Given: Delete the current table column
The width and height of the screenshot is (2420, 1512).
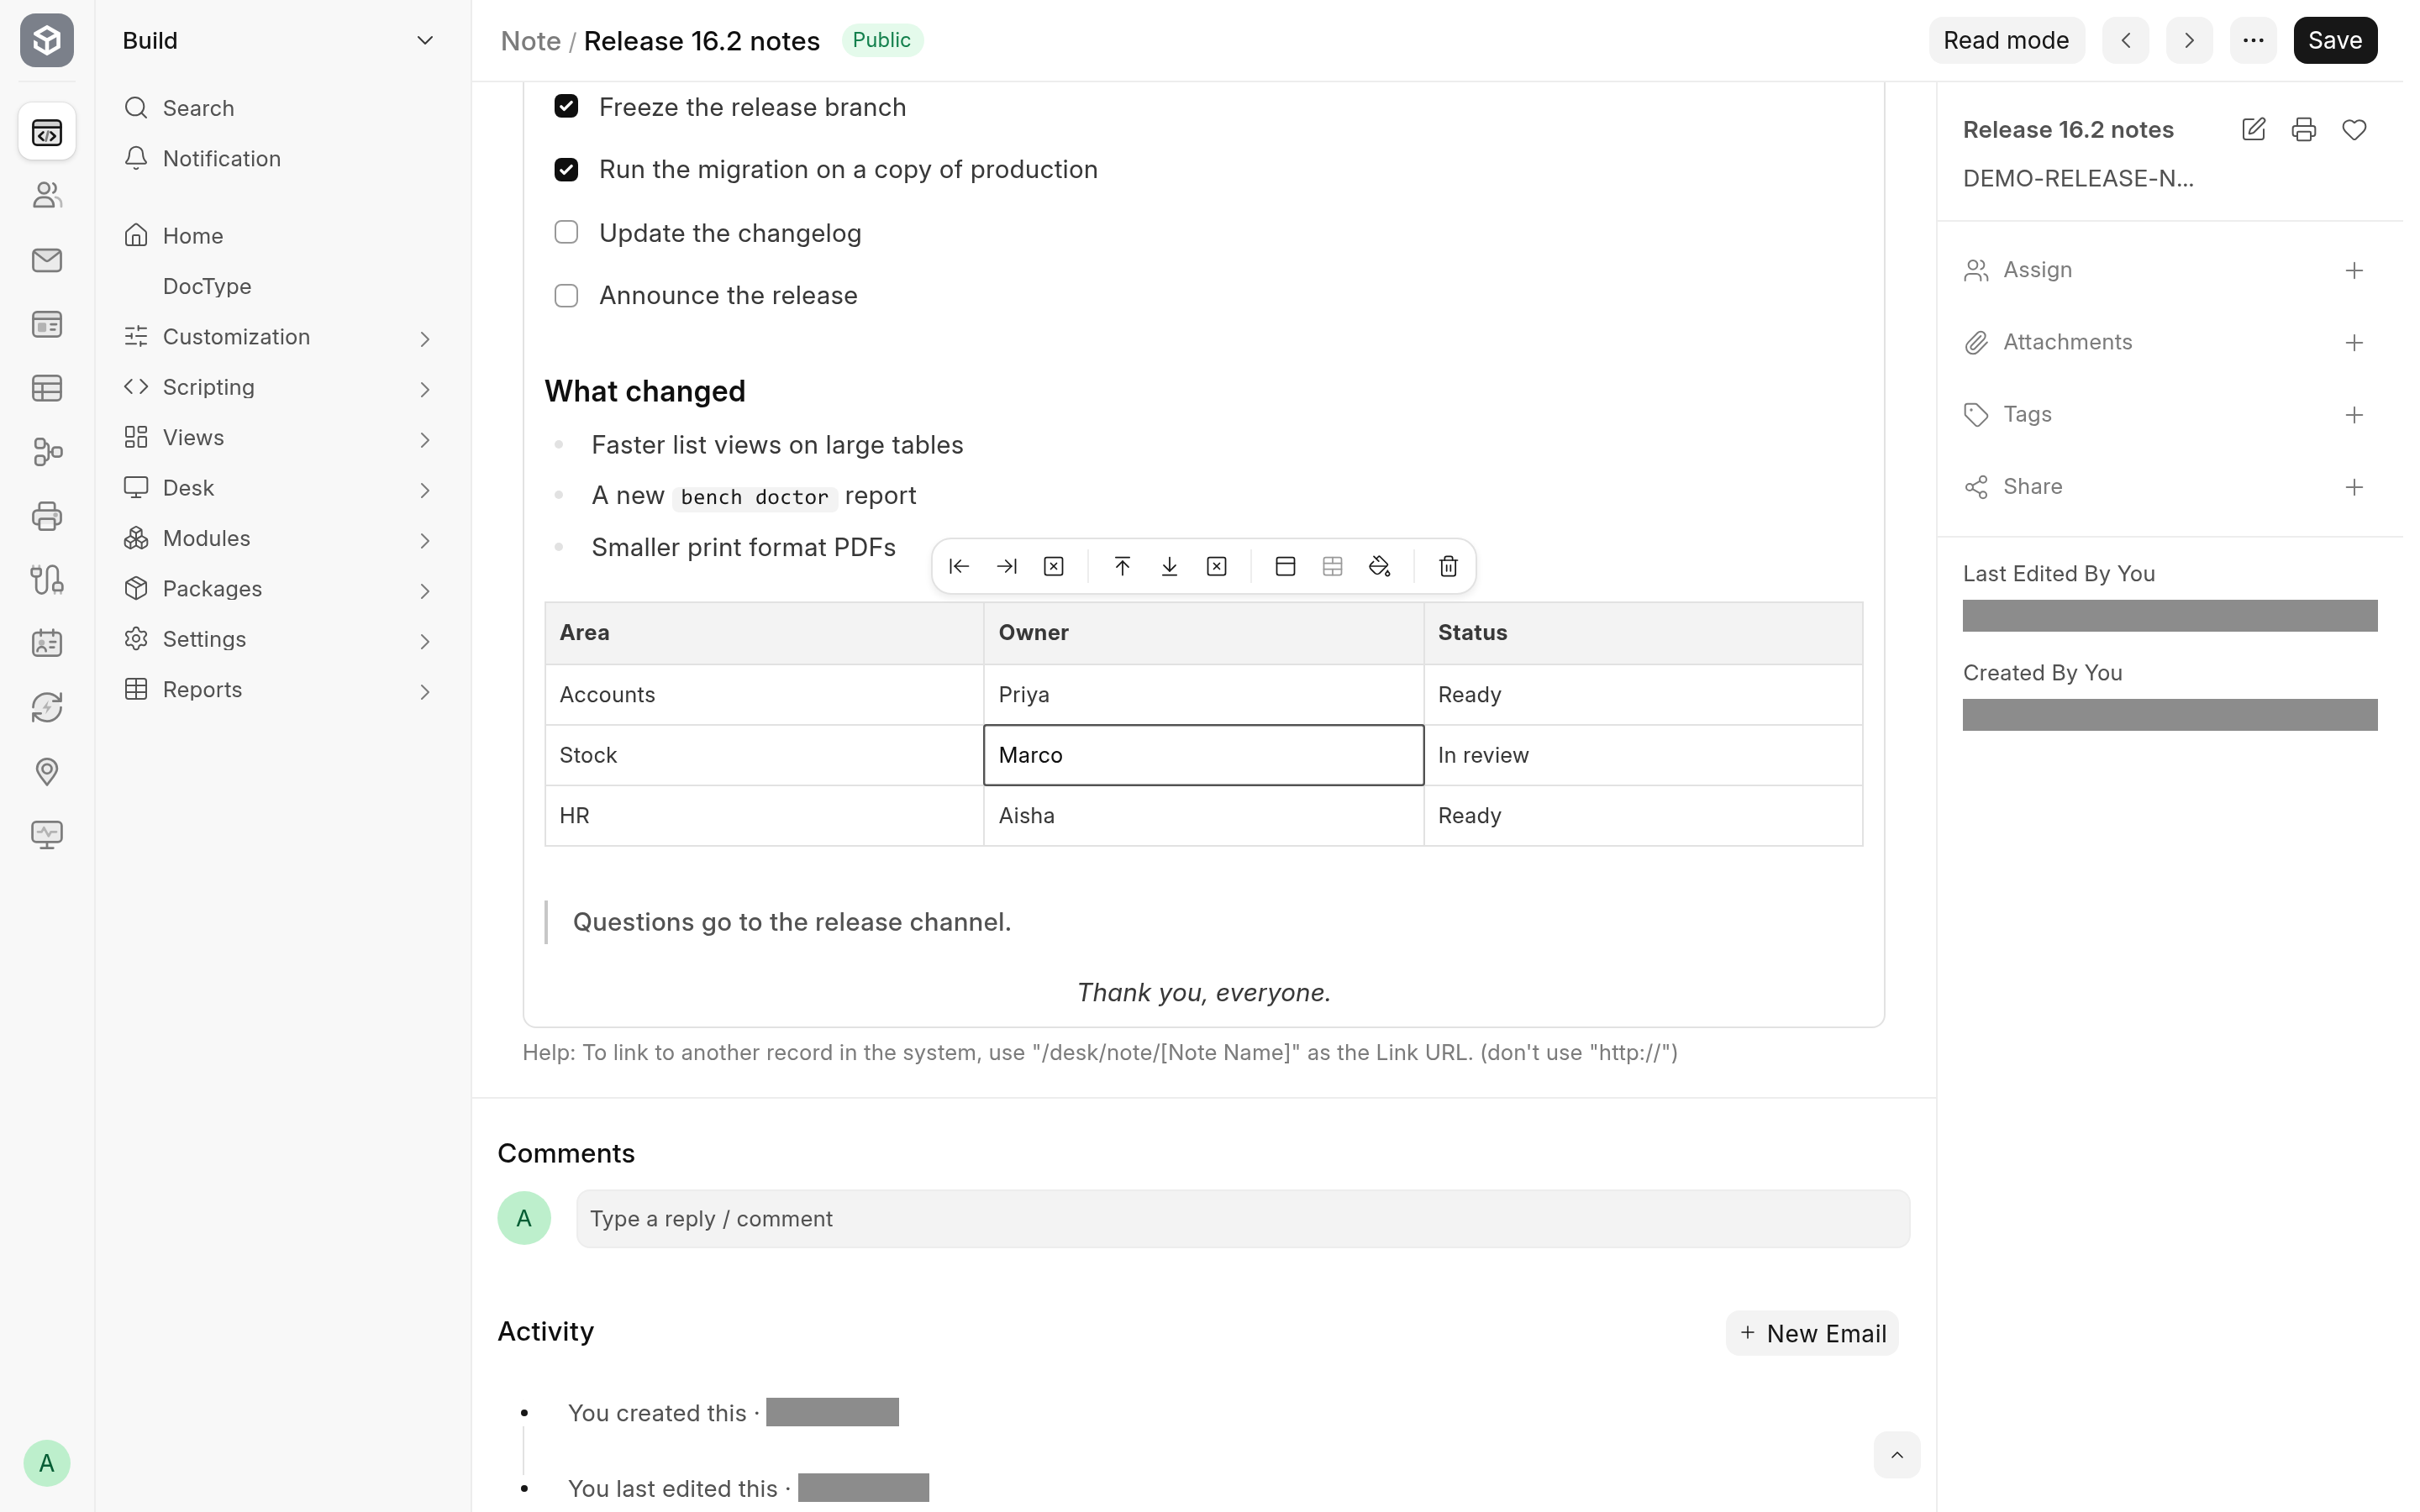Looking at the screenshot, I should tap(1054, 567).
